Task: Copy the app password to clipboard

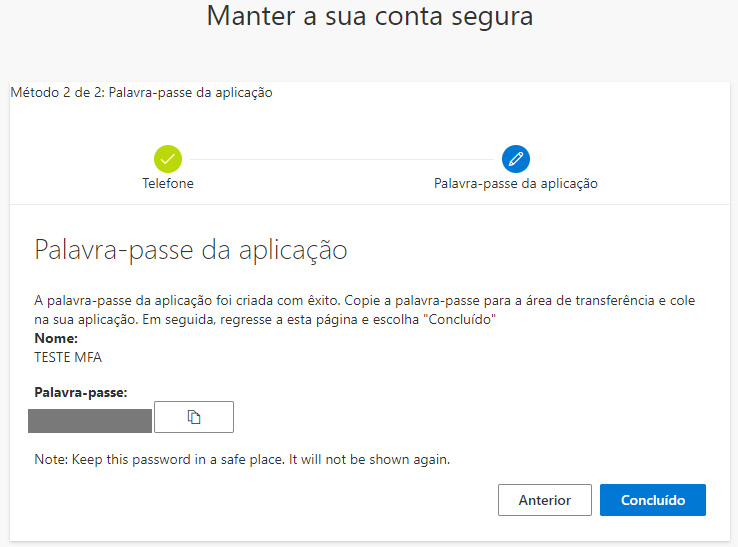Action: coord(194,417)
